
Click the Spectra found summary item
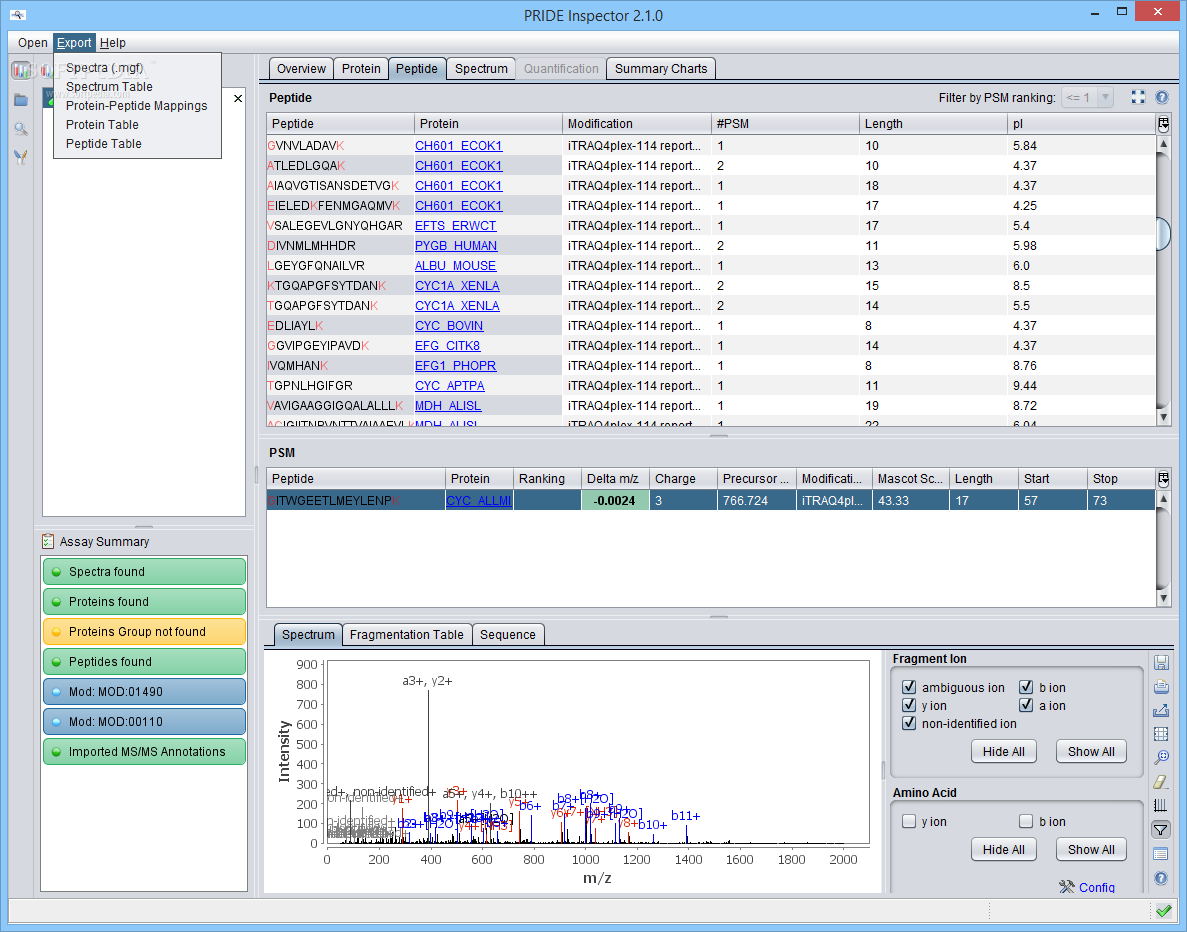click(145, 572)
